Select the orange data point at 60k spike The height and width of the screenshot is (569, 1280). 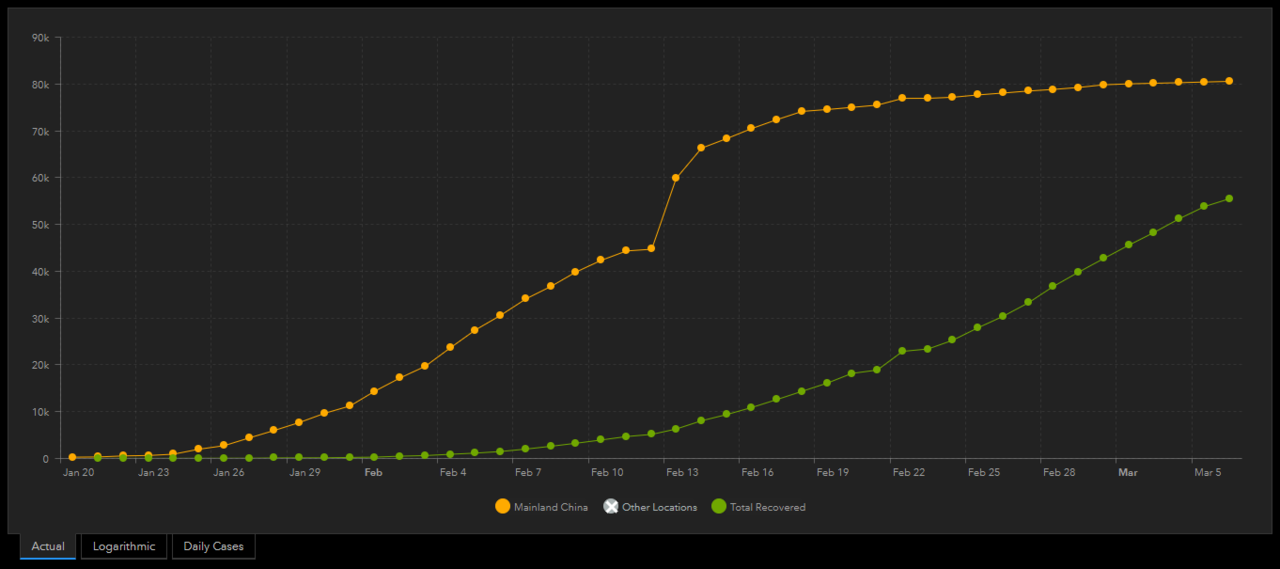point(676,177)
